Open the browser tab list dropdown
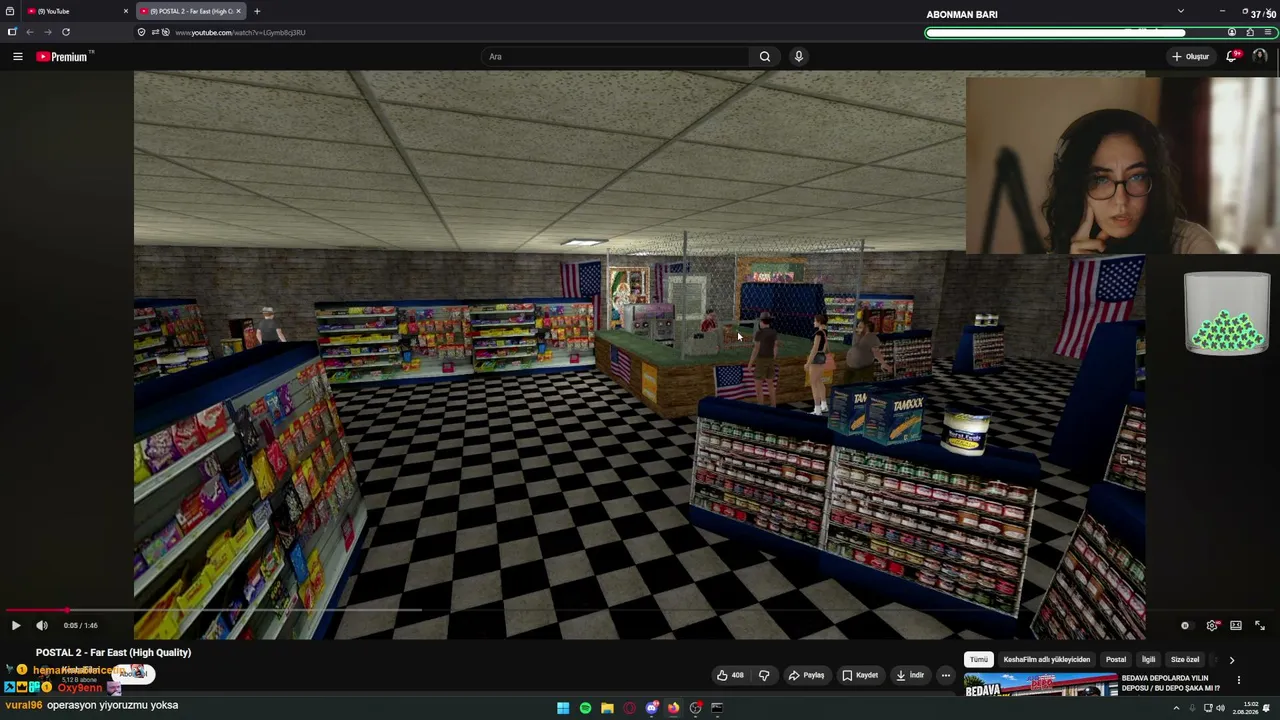The height and width of the screenshot is (720, 1280). [x=1180, y=11]
